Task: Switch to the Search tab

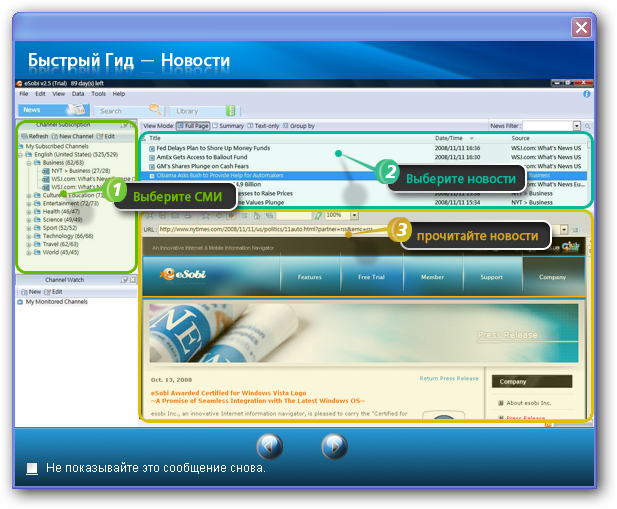Action: (128, 111)
